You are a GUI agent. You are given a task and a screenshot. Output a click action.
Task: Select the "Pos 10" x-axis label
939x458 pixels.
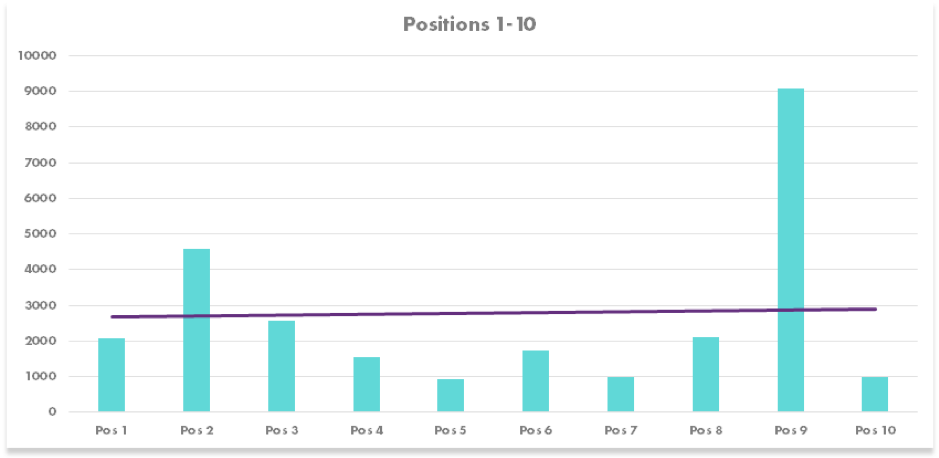tap(876, 431)
